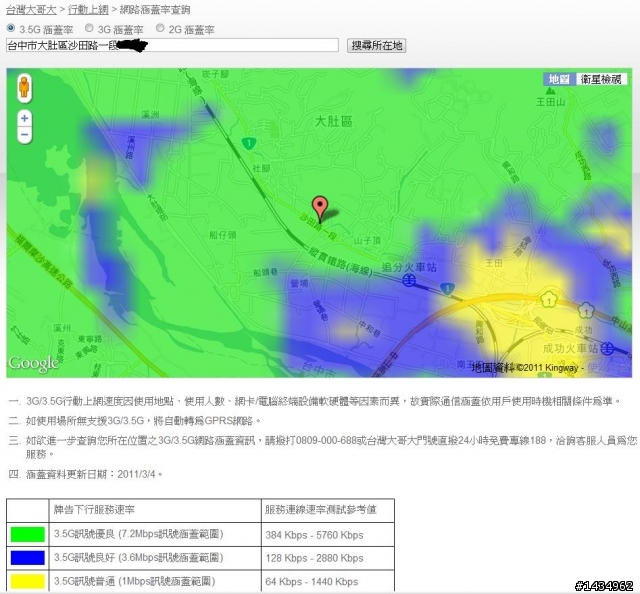Click the 王田 map label
640x594 pixels.
tap(493, 263)
